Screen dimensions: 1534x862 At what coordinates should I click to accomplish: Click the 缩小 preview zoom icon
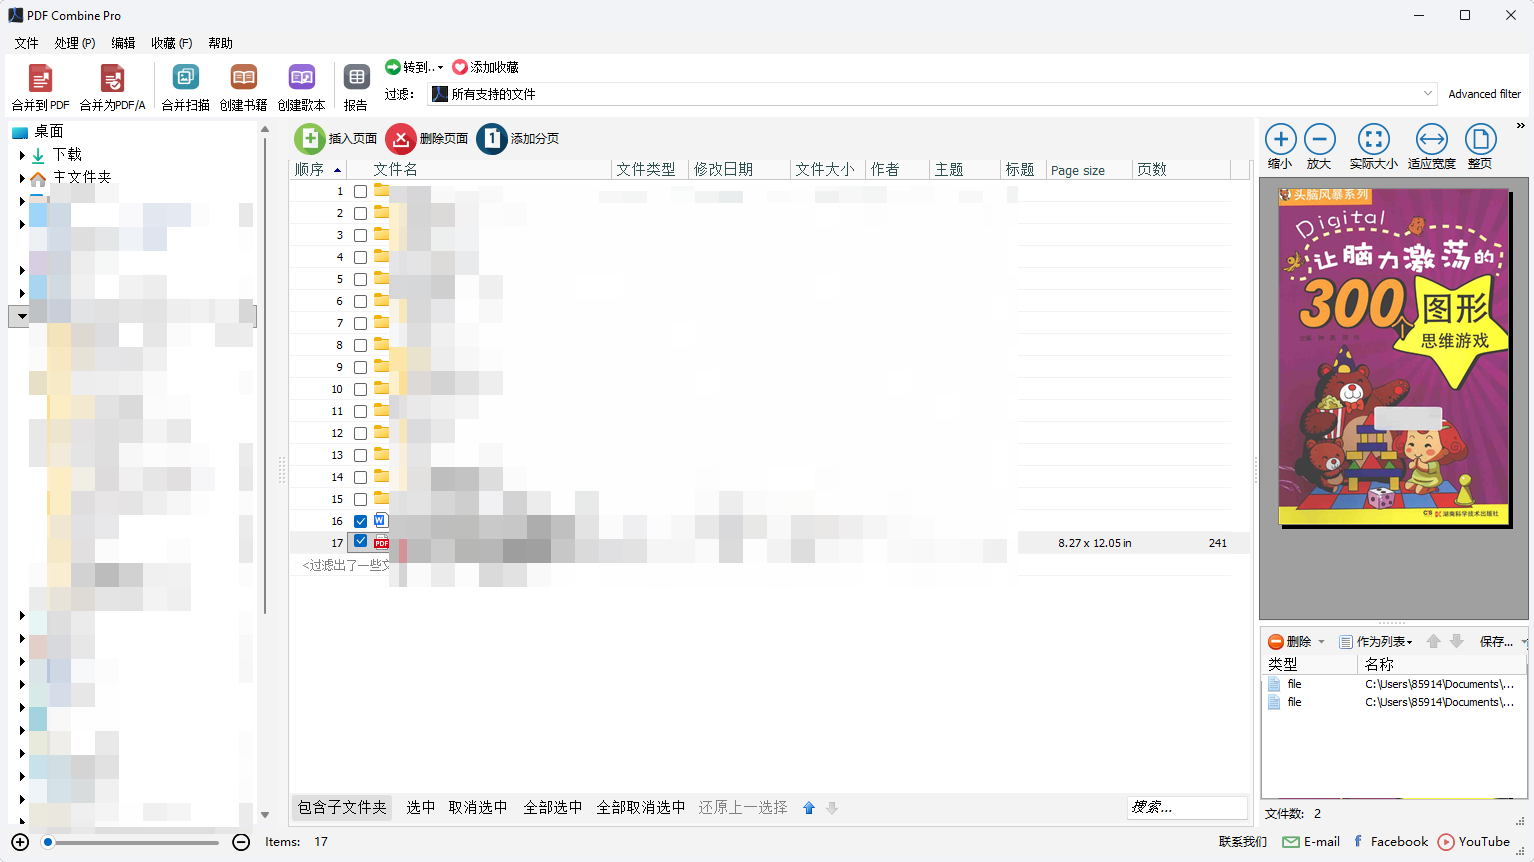click(x=1280, y=139)
